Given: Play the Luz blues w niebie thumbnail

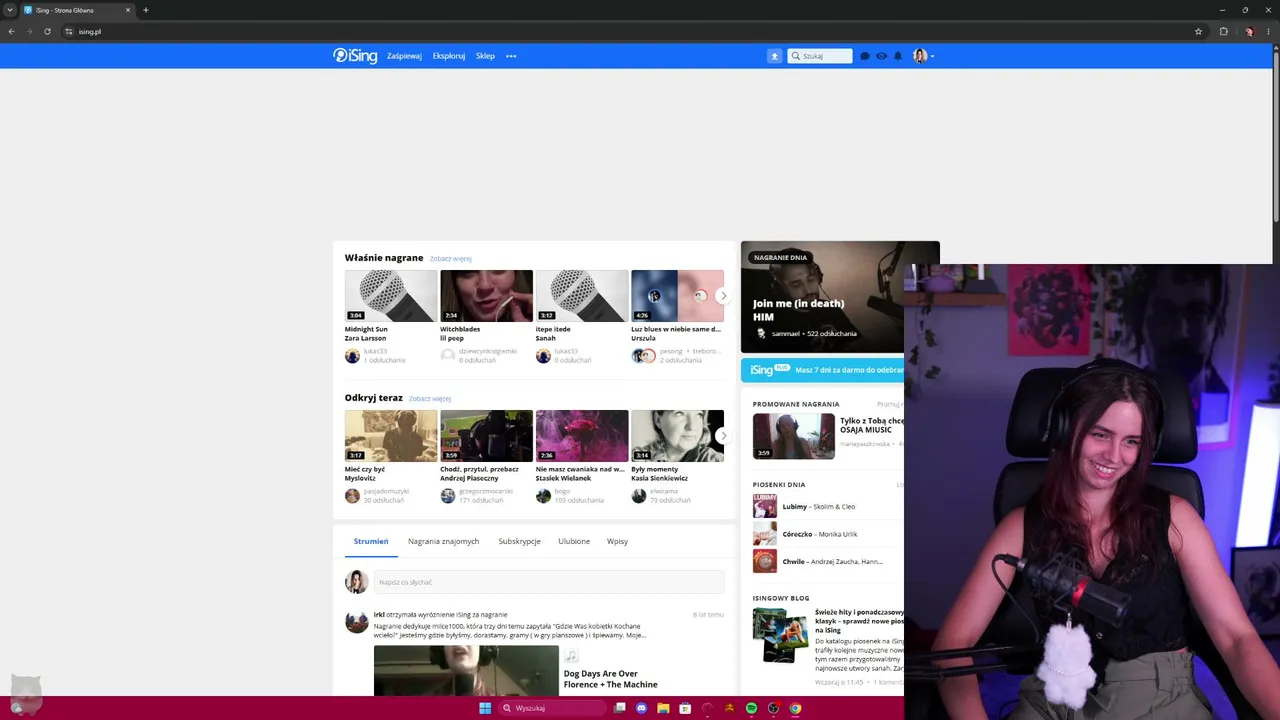Looking at the screenshot, I should point(677,296).
